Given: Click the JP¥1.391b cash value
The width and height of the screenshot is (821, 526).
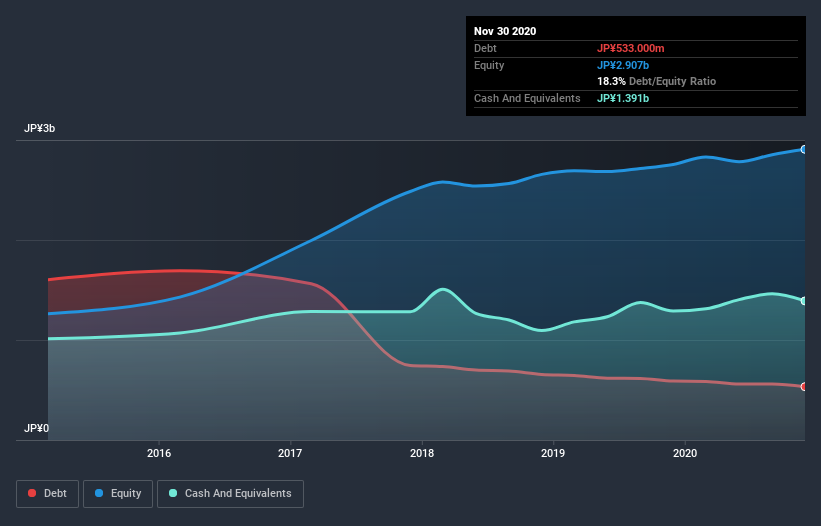Looking at the screenshot, I should [623, 98].
